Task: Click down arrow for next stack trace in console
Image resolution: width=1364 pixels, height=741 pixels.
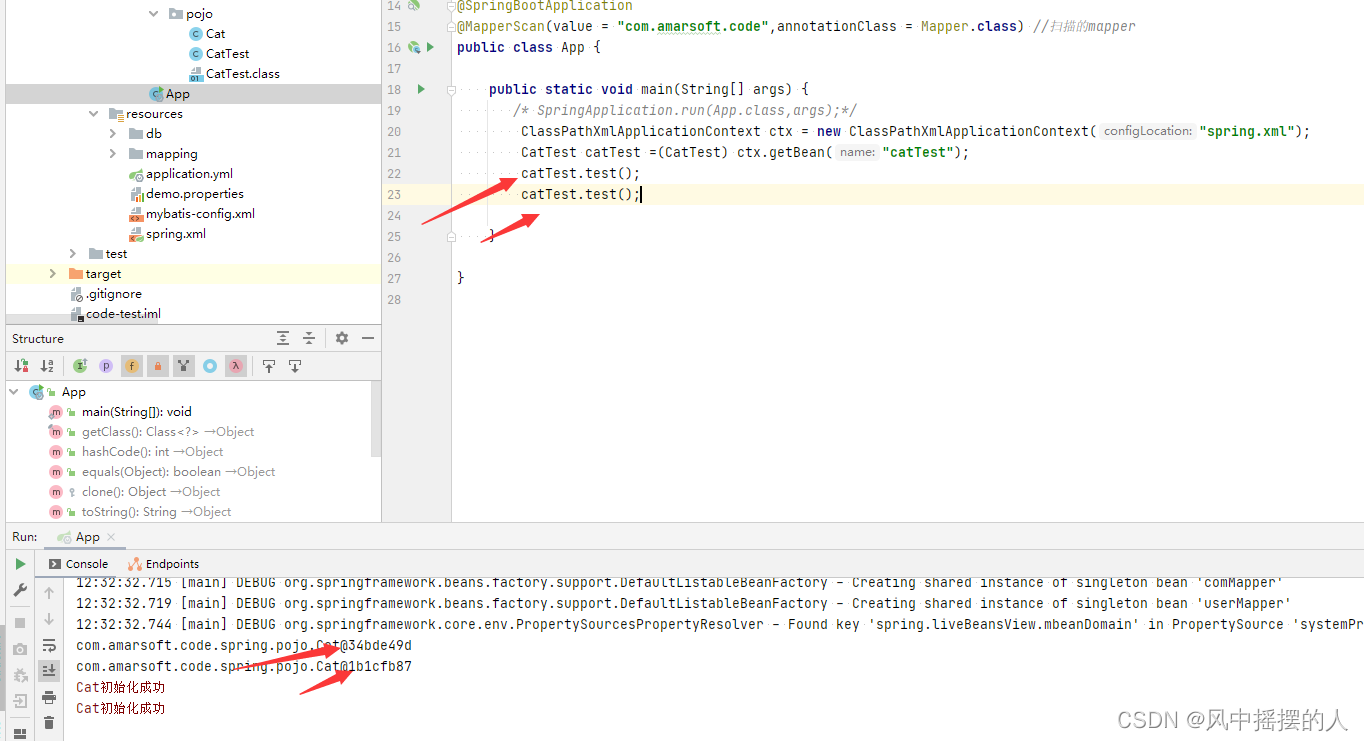Action: coord(49,619)
